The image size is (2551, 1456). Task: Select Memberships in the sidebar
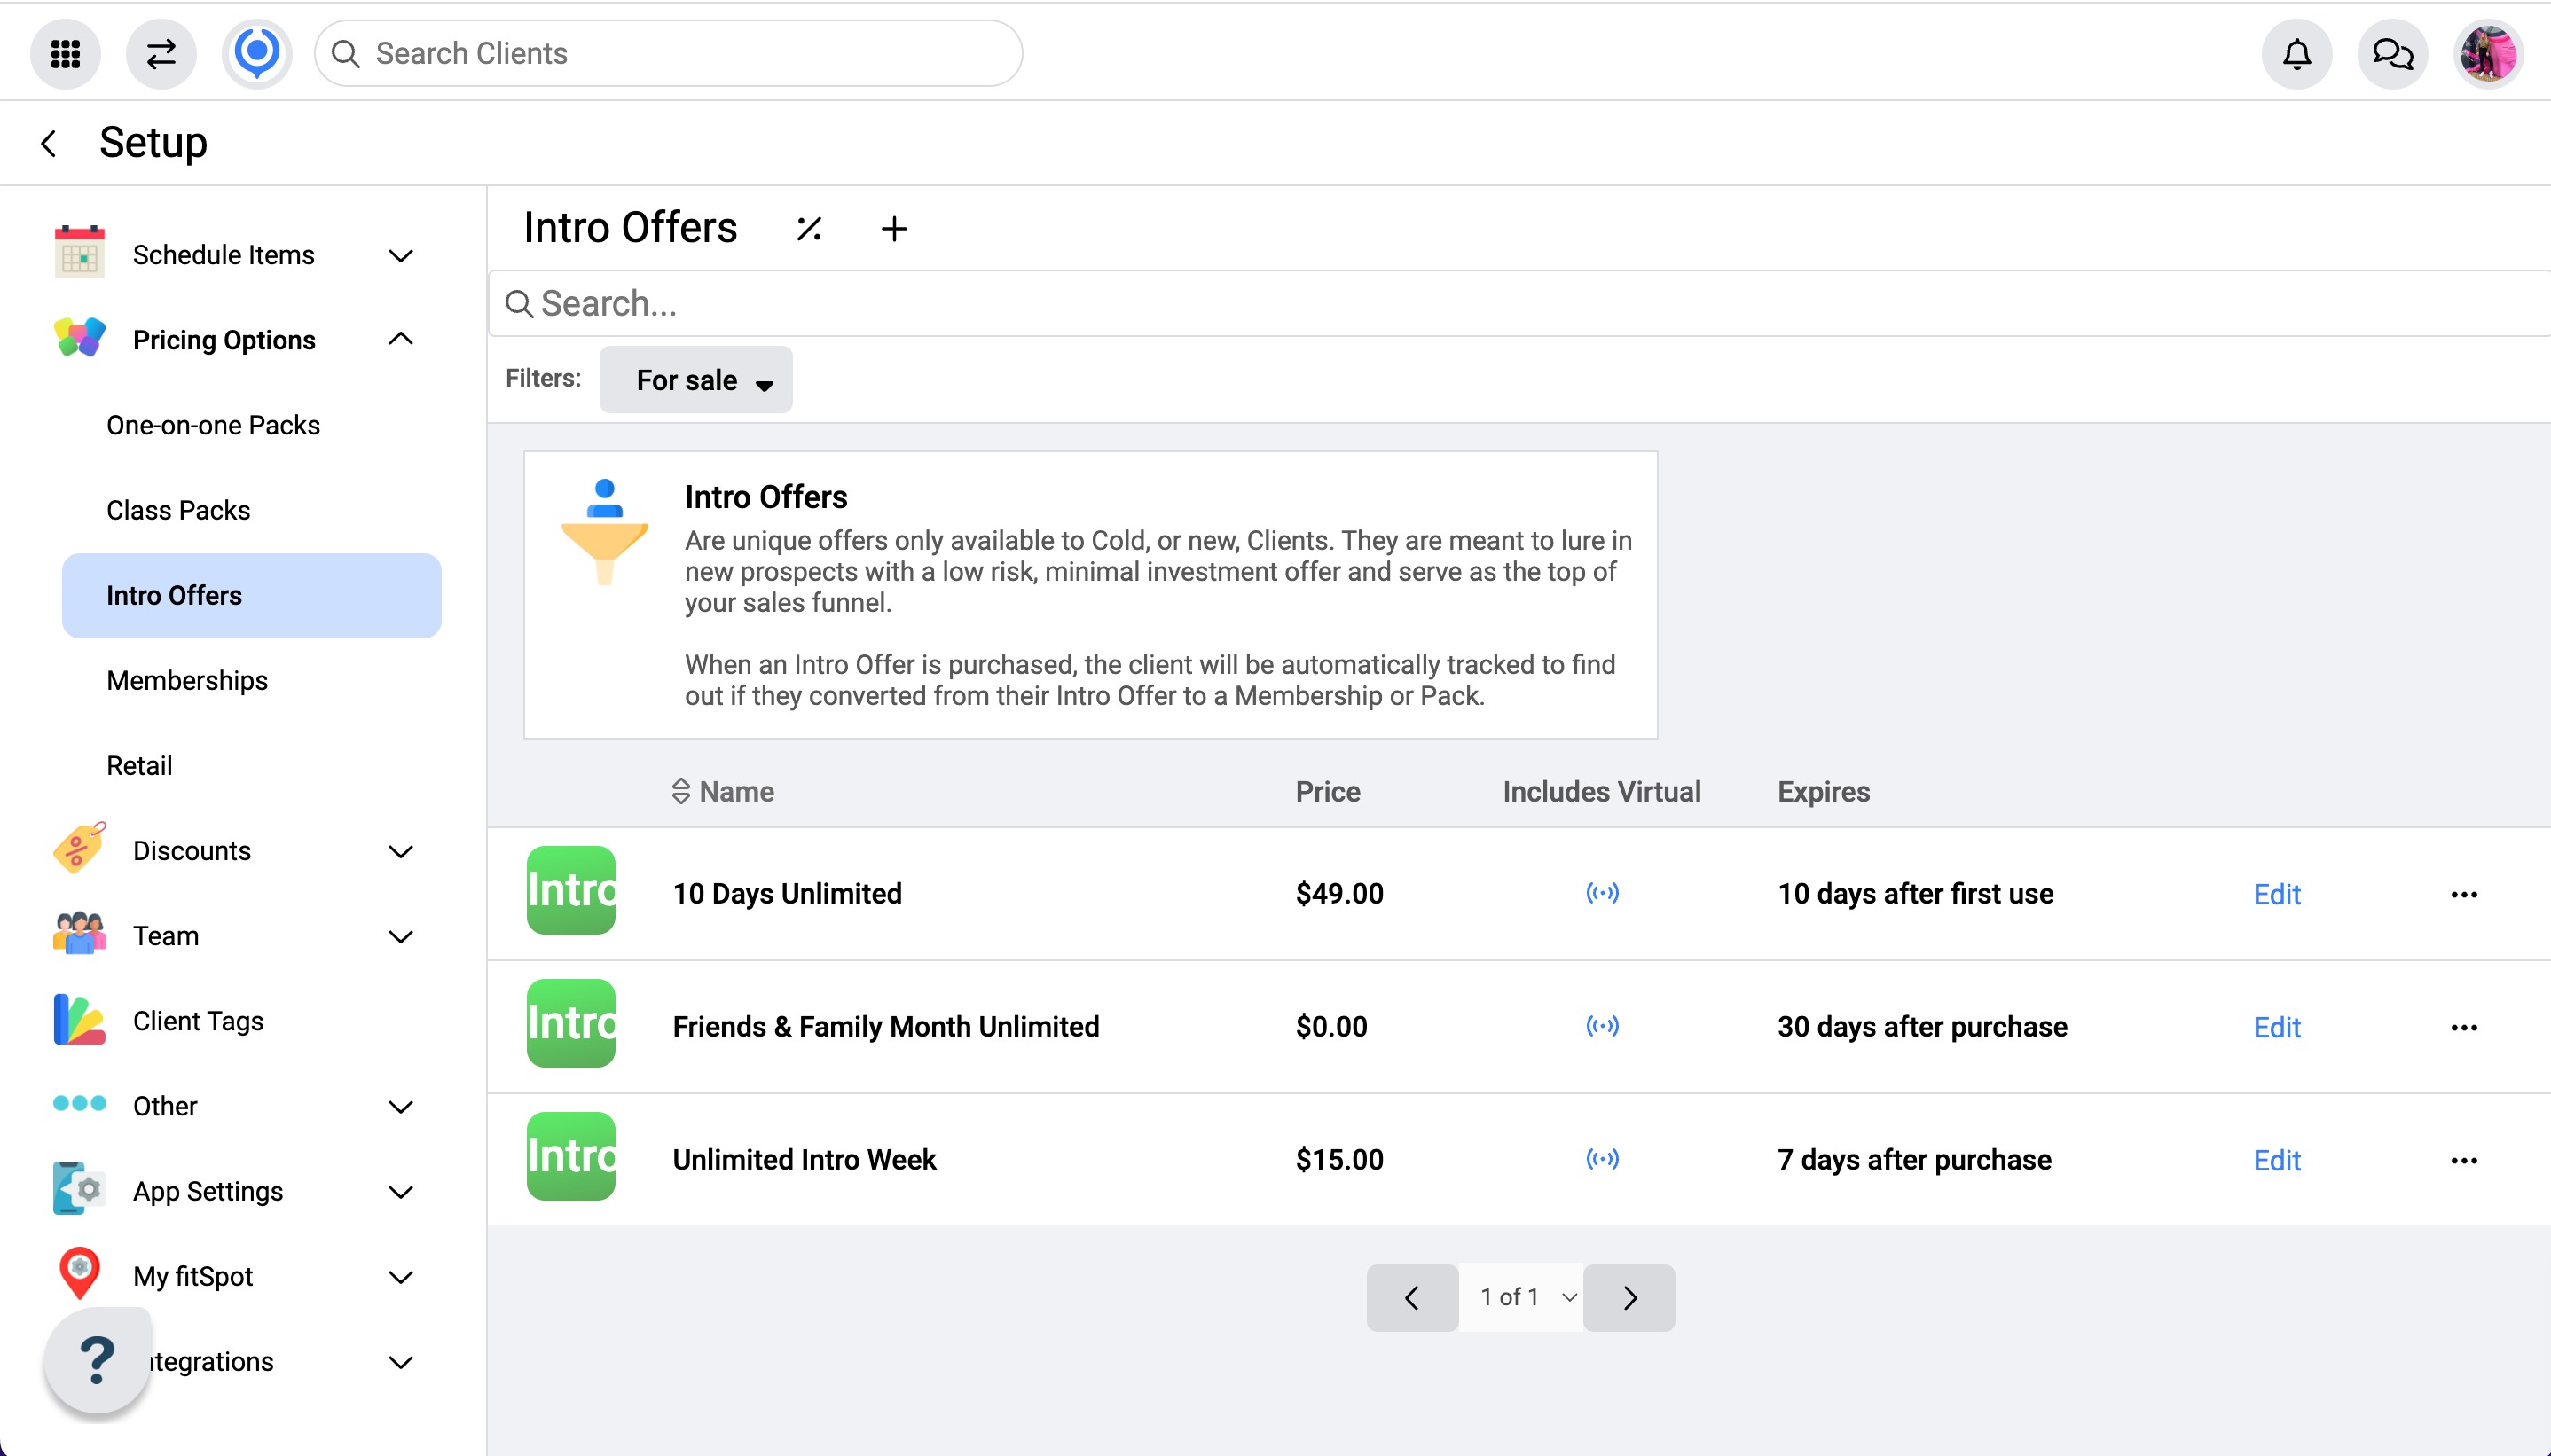tap(187, 680)
